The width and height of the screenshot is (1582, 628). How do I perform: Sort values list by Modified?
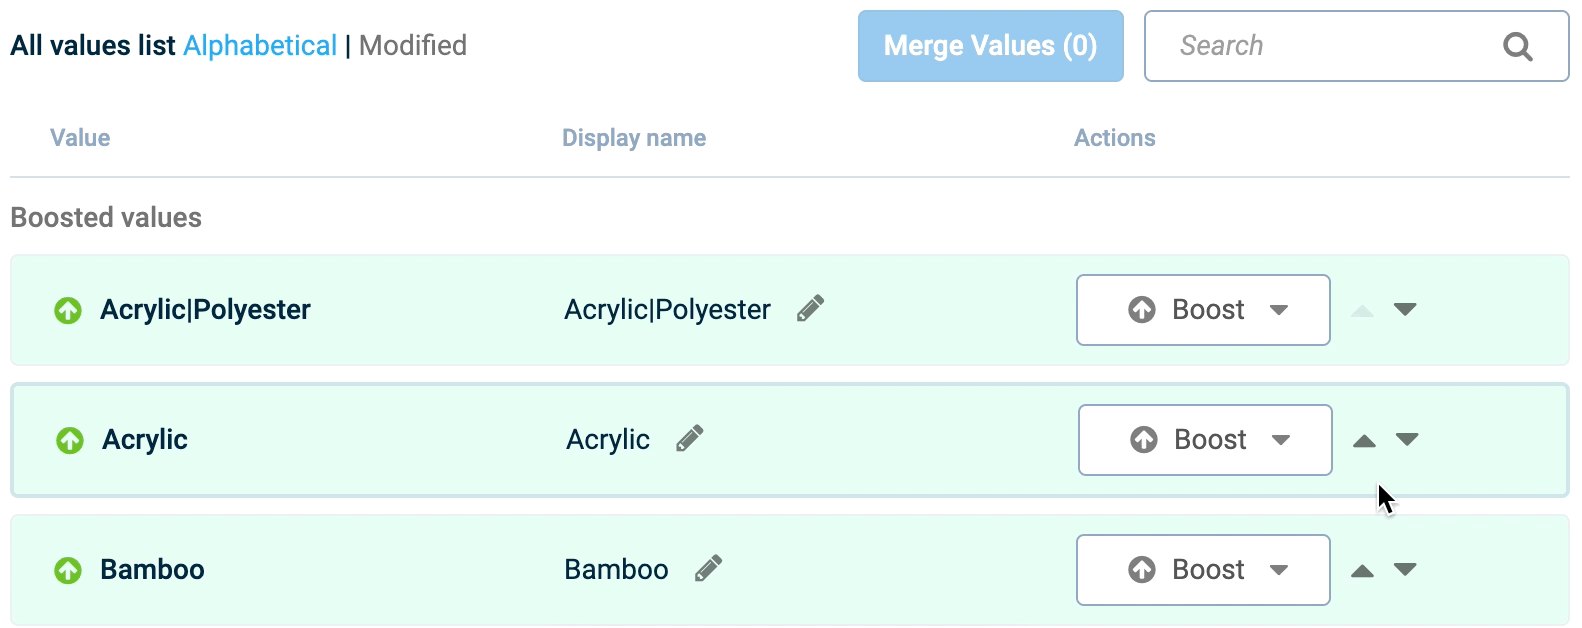(x=413, y=46)
